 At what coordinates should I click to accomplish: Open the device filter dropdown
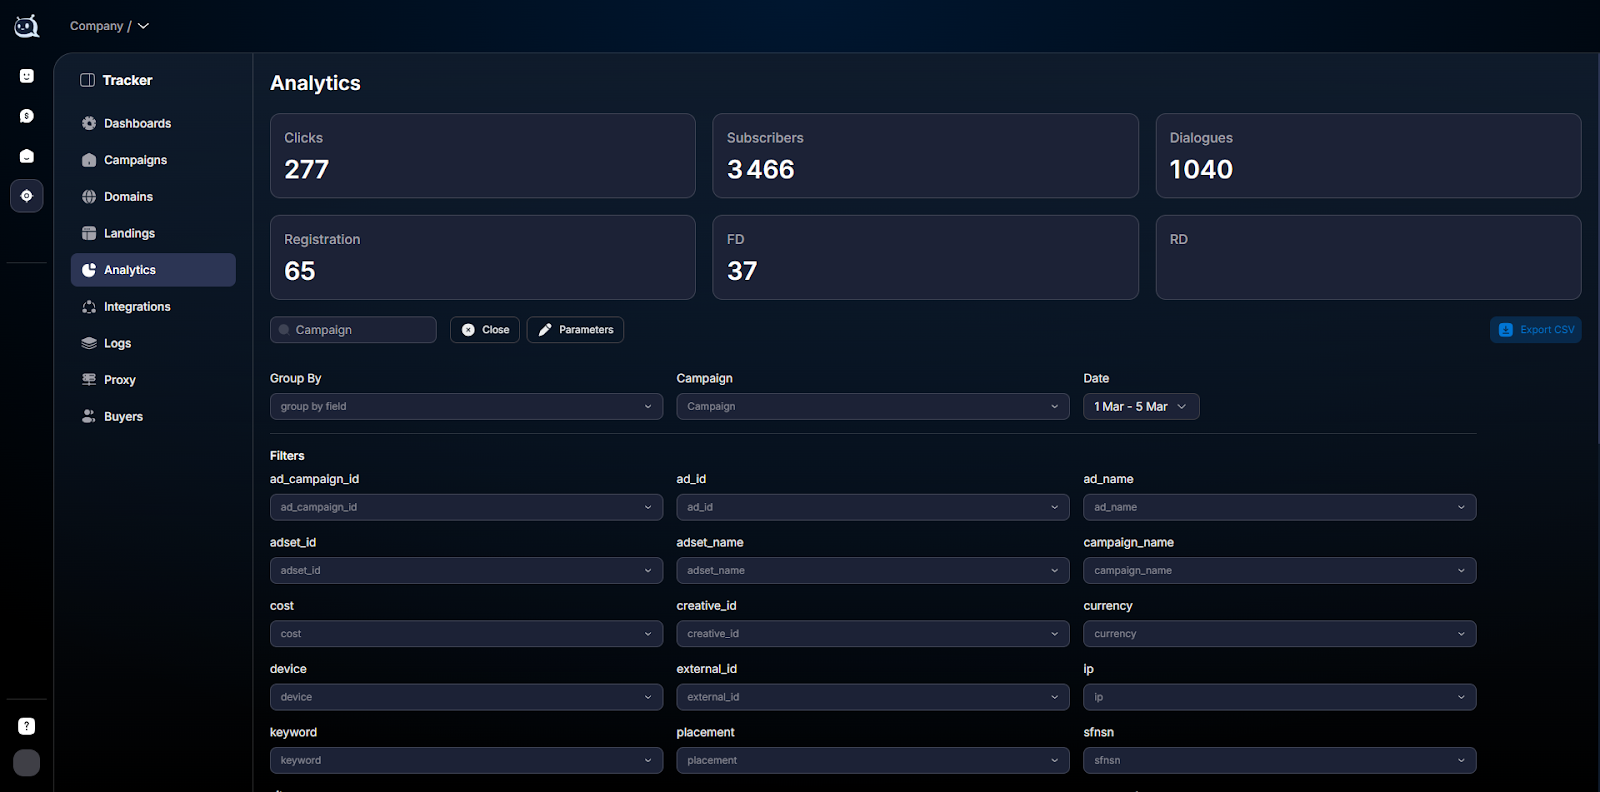[x=466, y=697]
